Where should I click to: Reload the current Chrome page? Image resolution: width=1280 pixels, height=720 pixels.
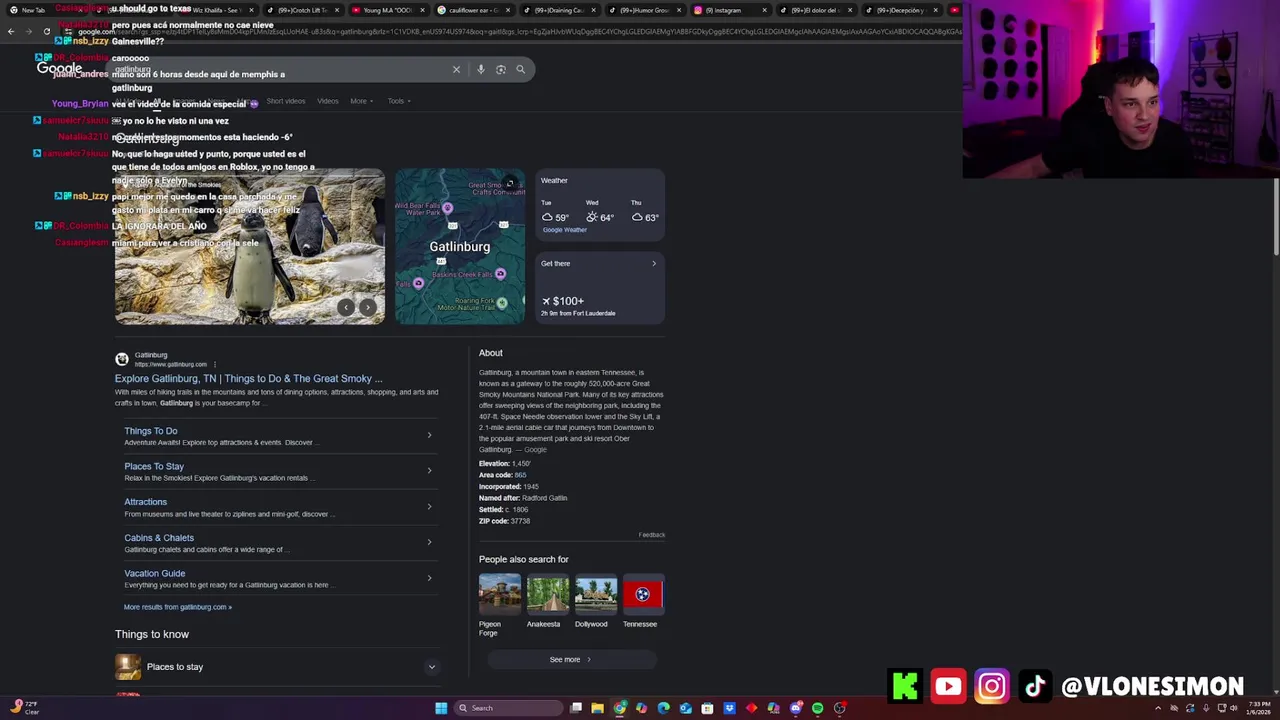46,31
